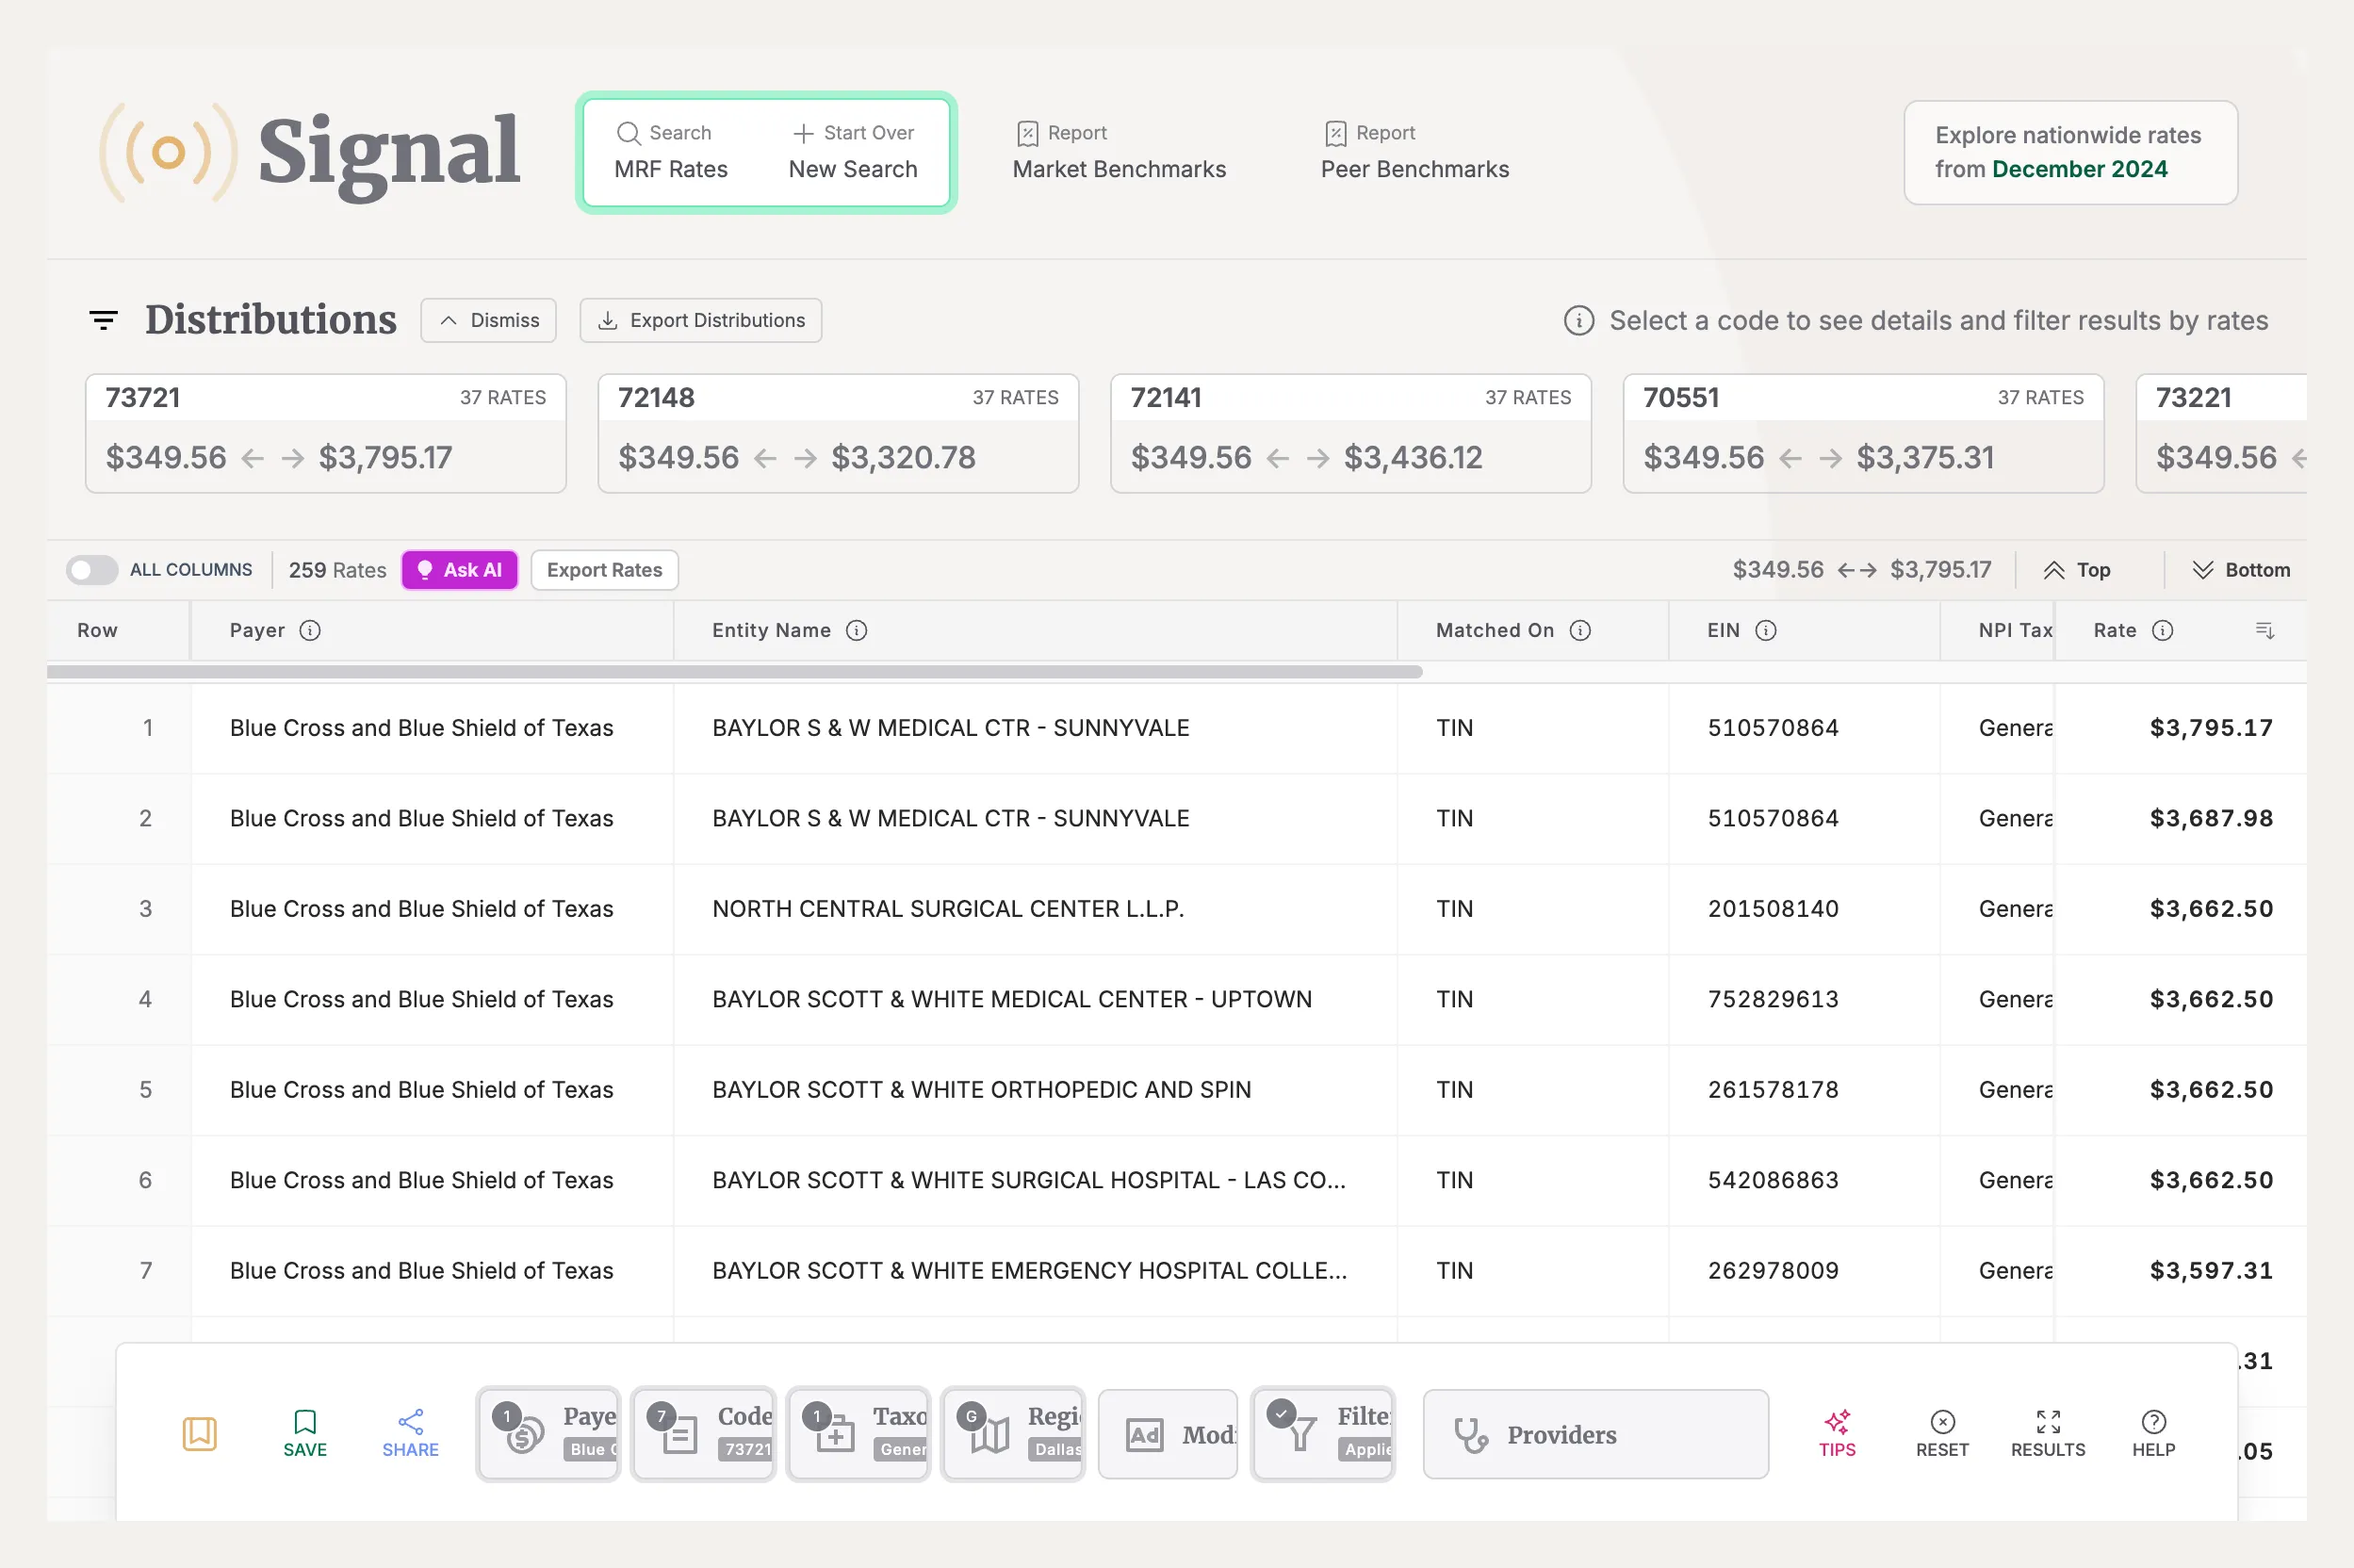2354x1568 pixels.
Task: Jump to Bottom of rates
Action: pyautogui.click(x=2240, y=570)
